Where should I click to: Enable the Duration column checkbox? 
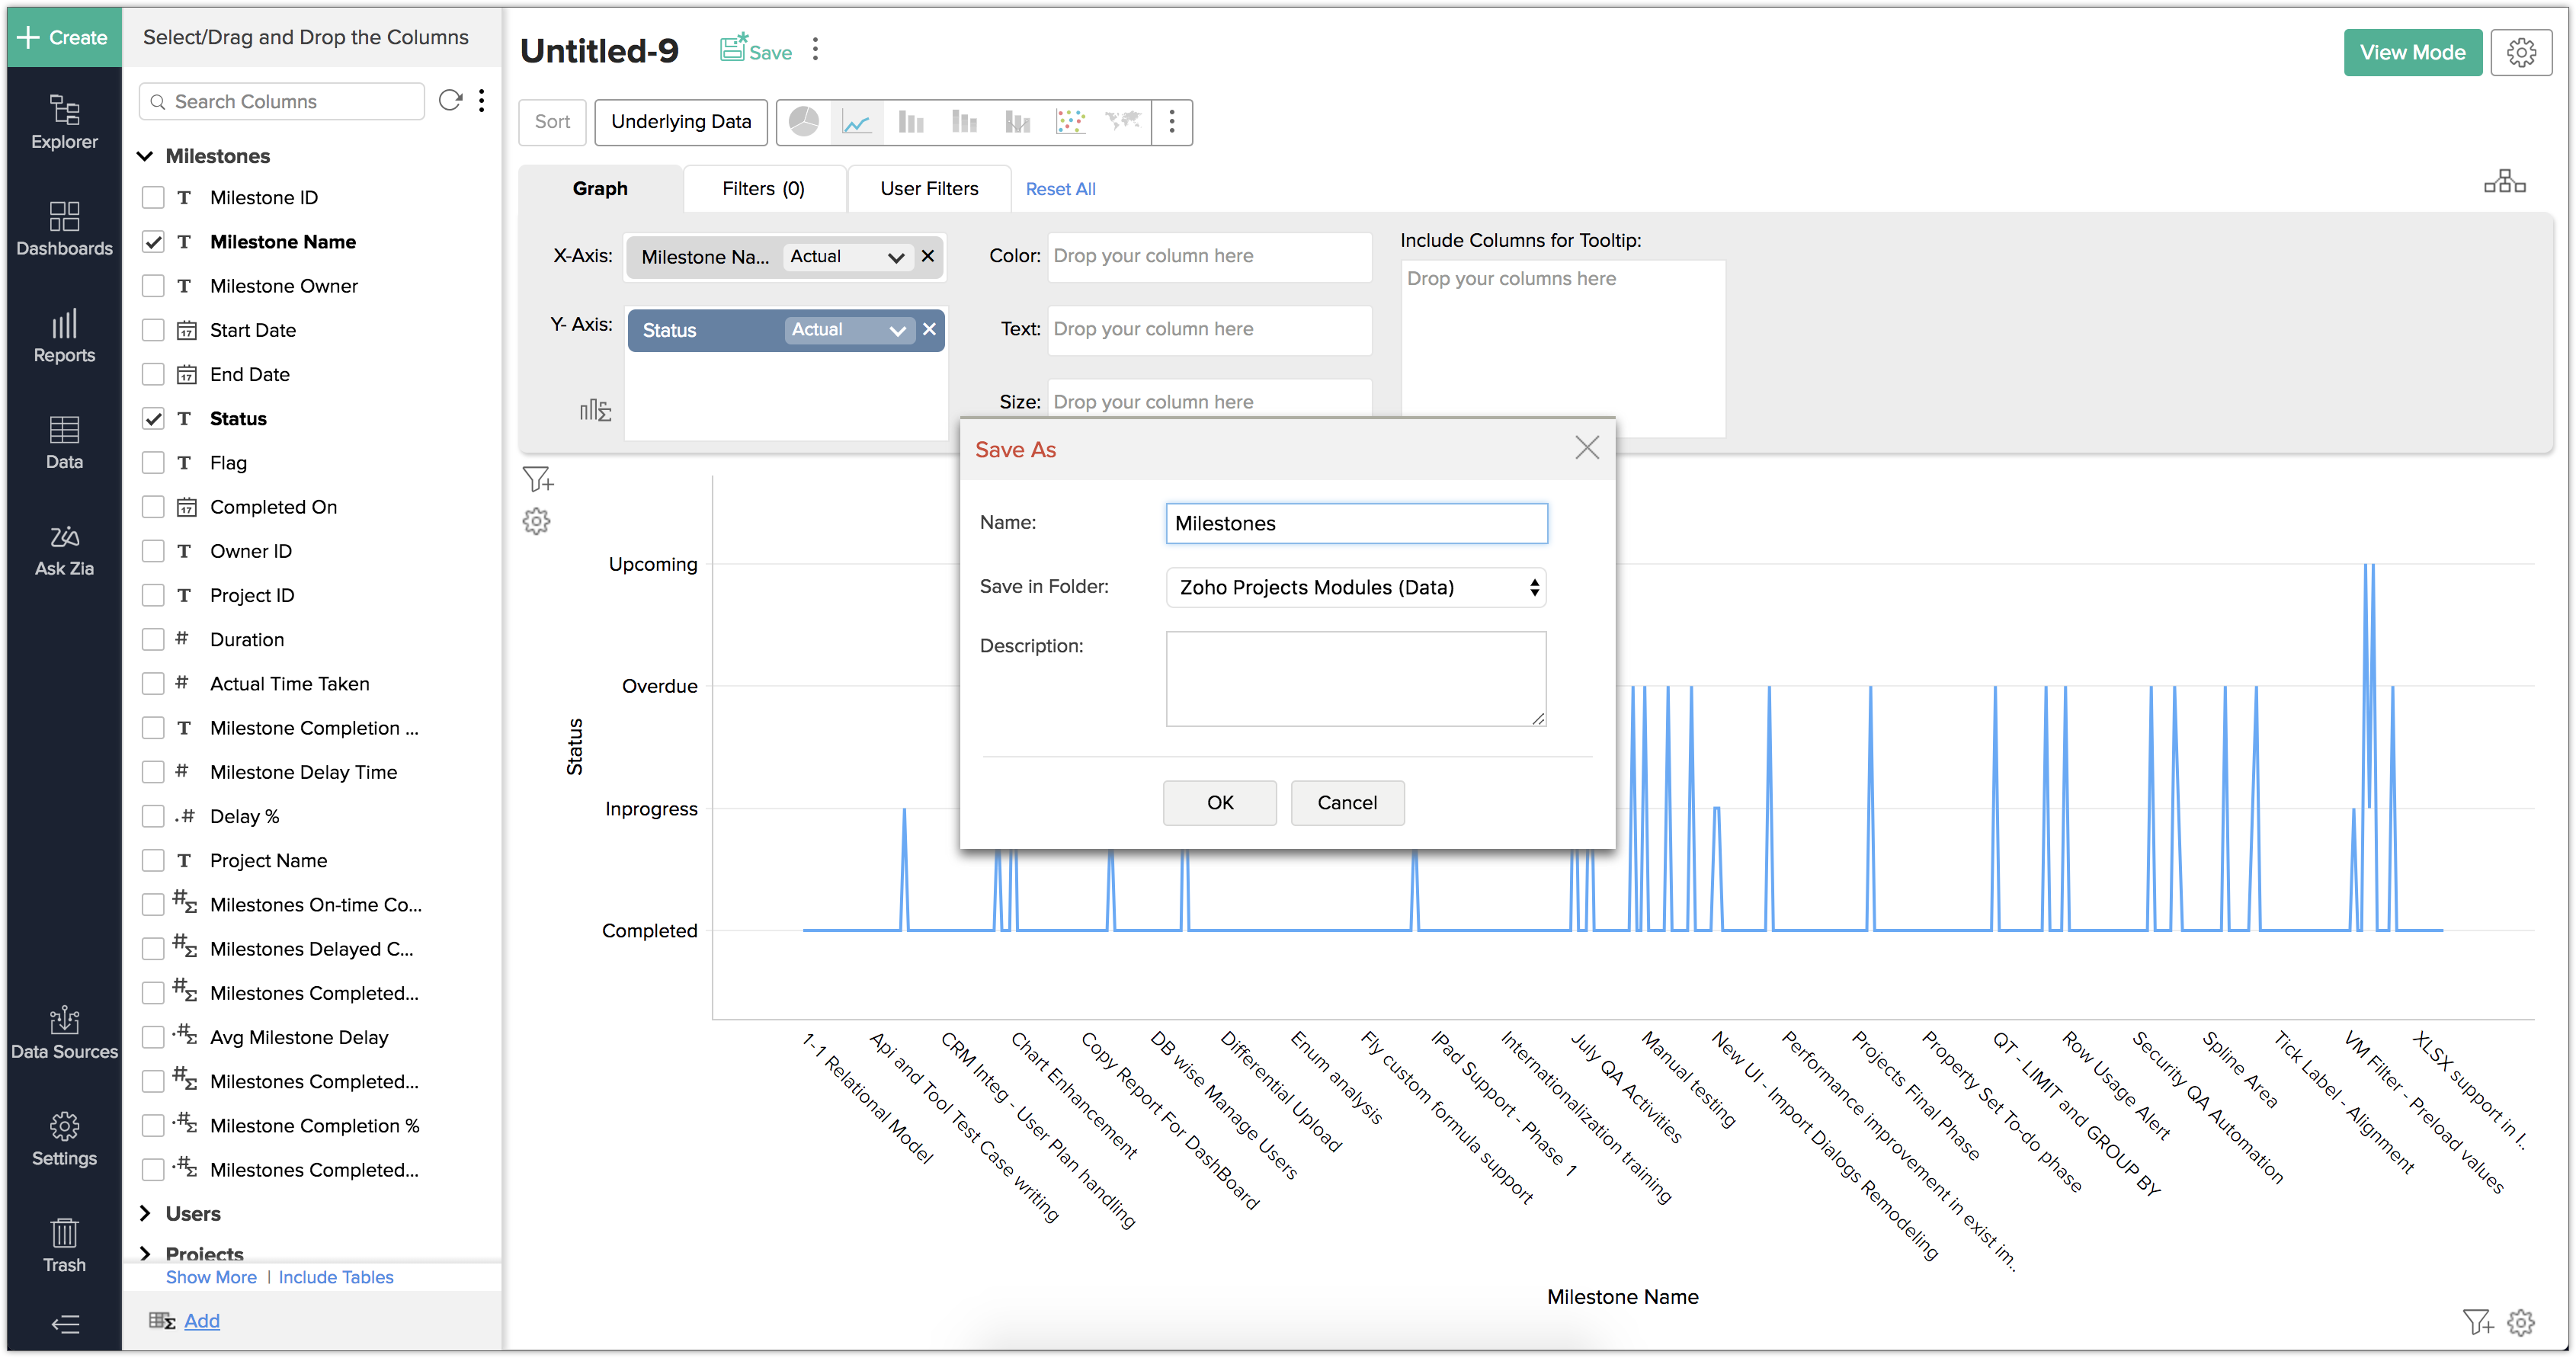(x=153, y=640)
